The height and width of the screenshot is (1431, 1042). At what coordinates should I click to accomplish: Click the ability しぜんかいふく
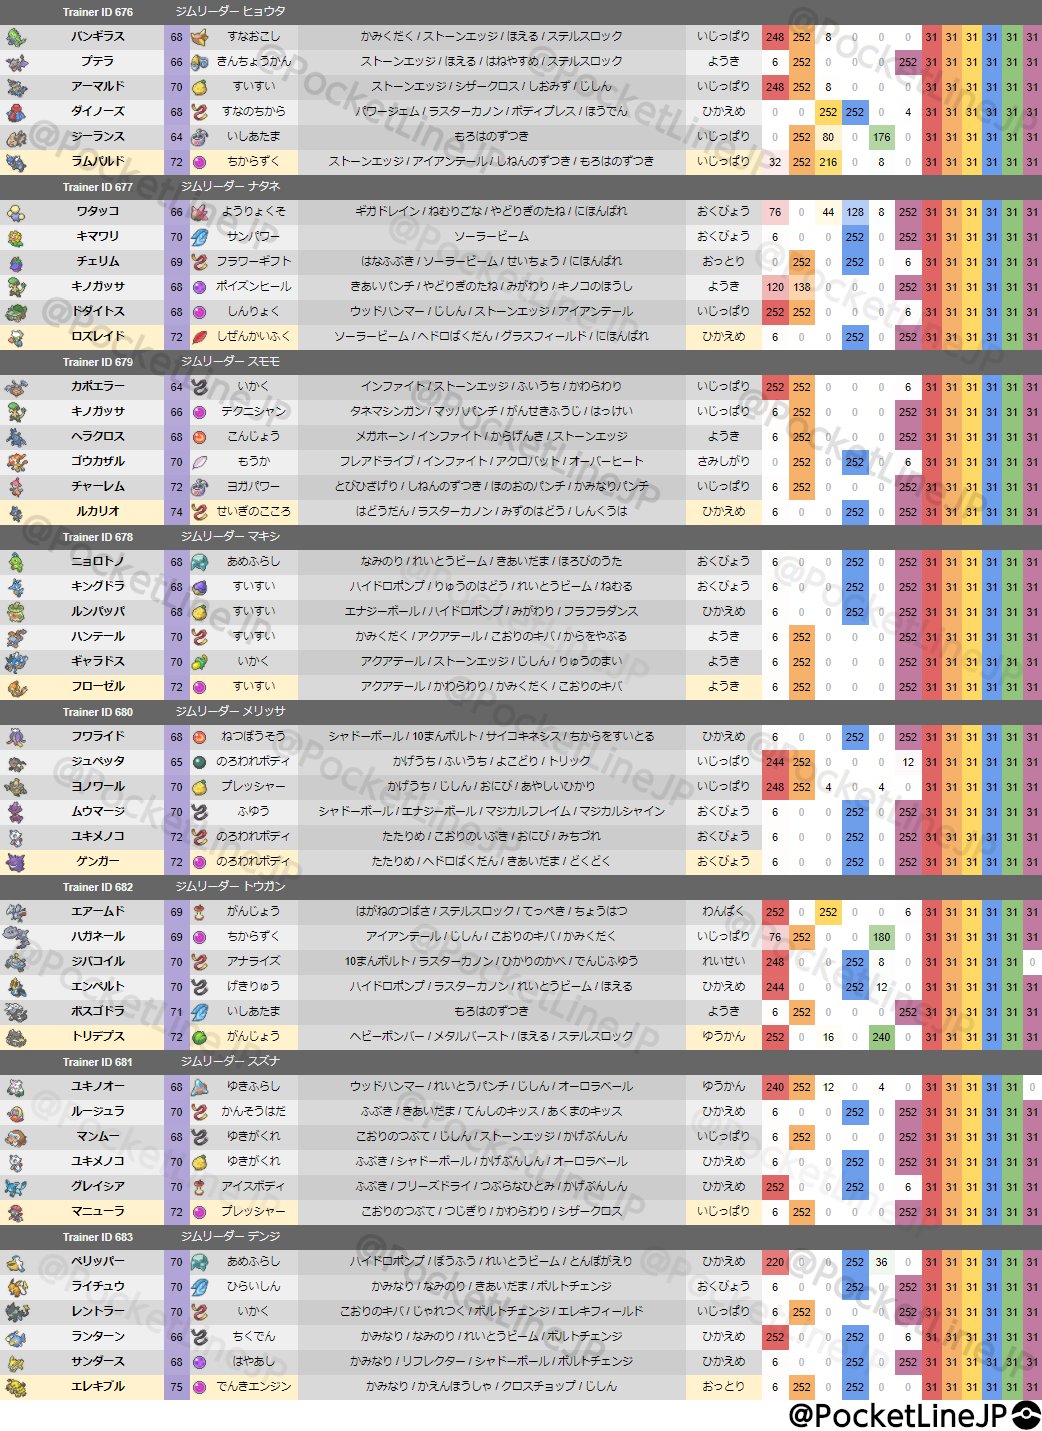(254, 337)
